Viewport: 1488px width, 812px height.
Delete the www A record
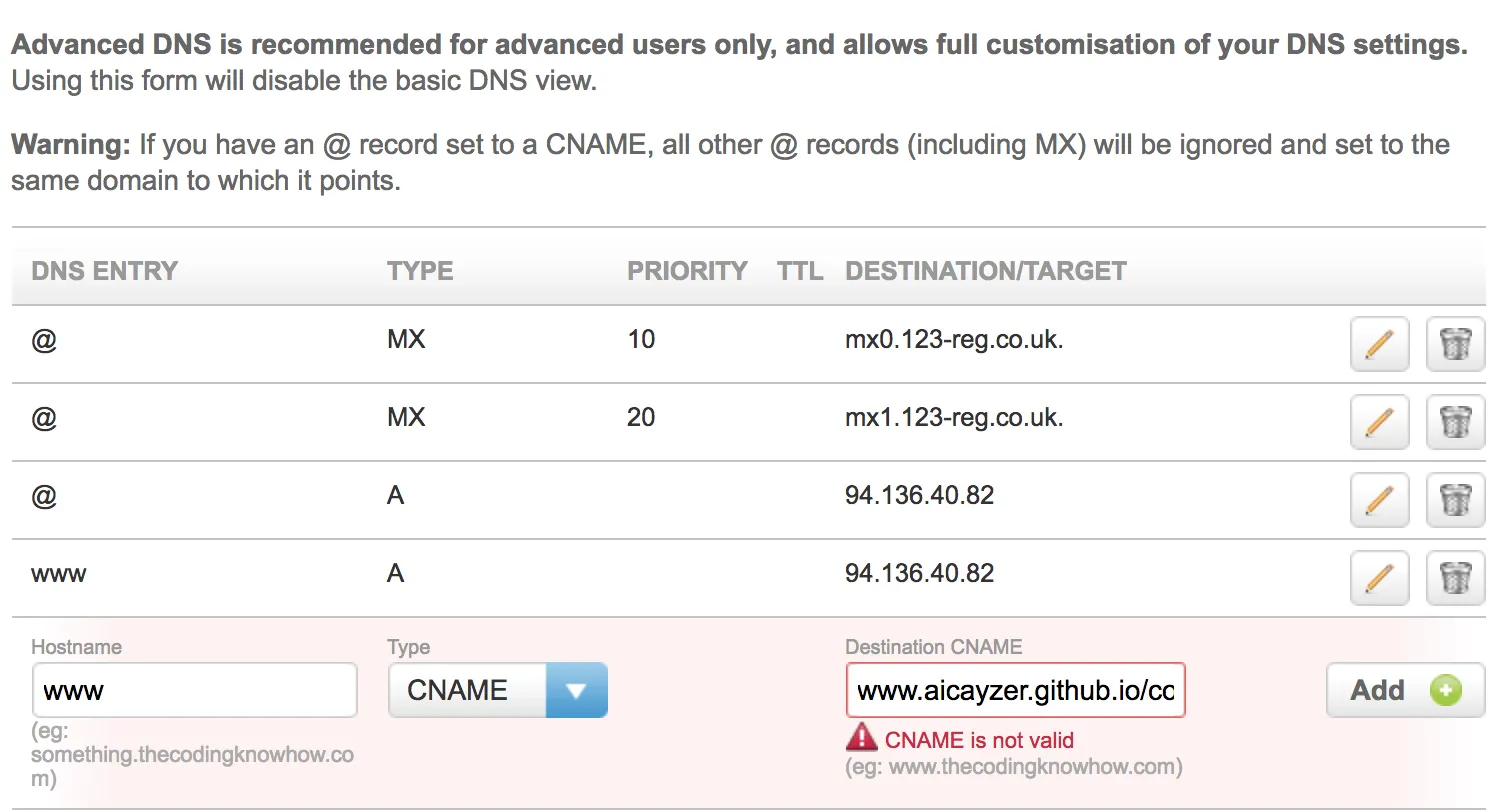(1455, 577)
